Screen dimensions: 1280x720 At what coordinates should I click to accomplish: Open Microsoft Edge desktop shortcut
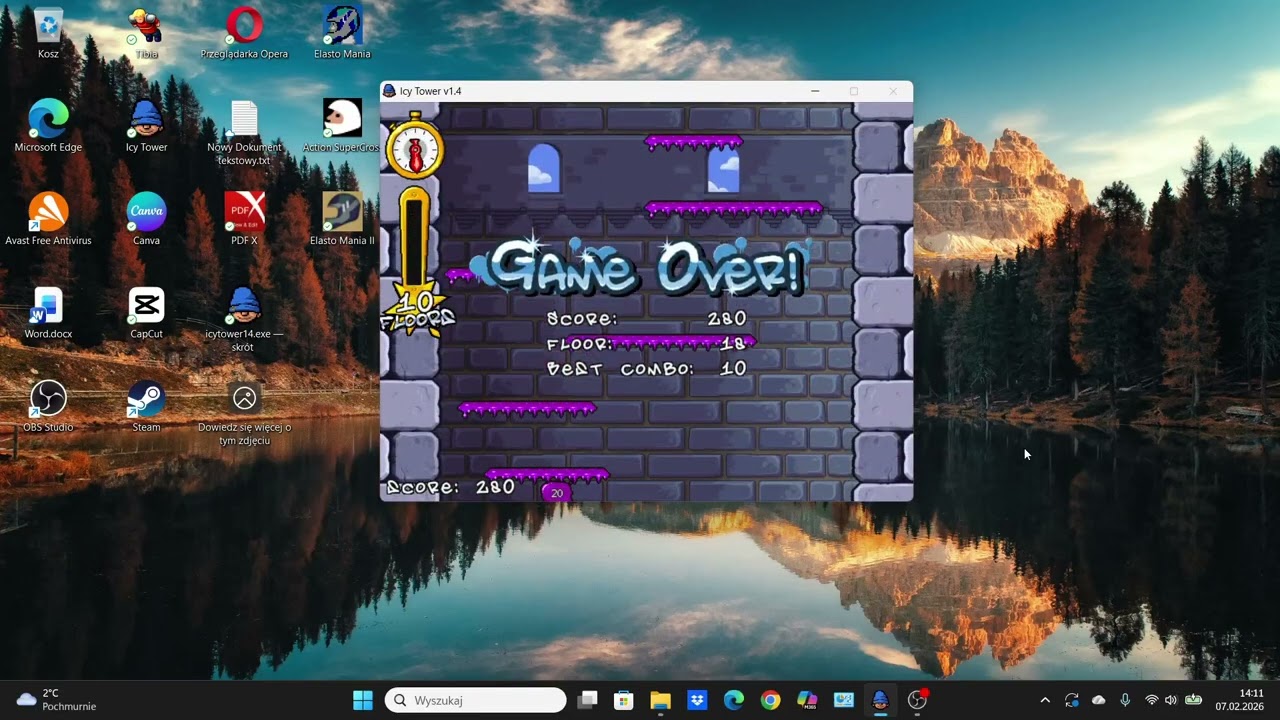coord(48,126)
